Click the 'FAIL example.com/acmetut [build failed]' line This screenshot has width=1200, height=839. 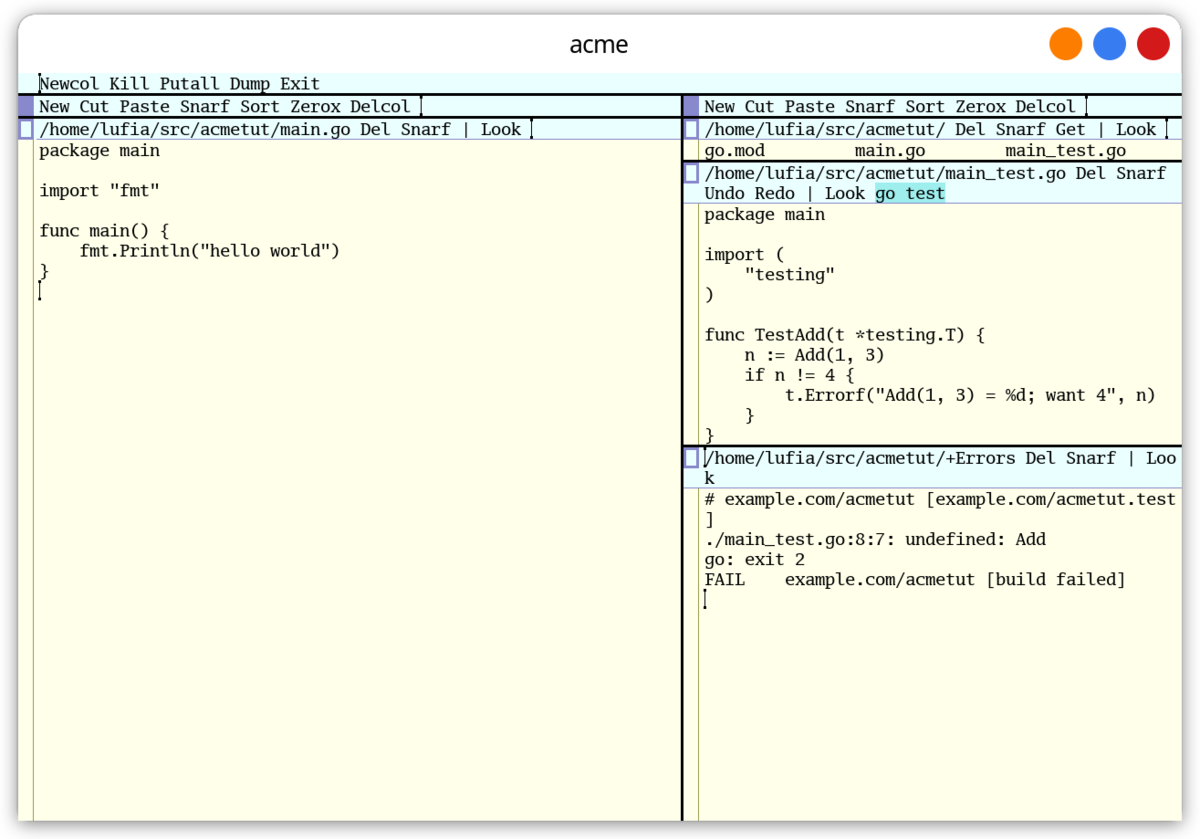point(915,580)
